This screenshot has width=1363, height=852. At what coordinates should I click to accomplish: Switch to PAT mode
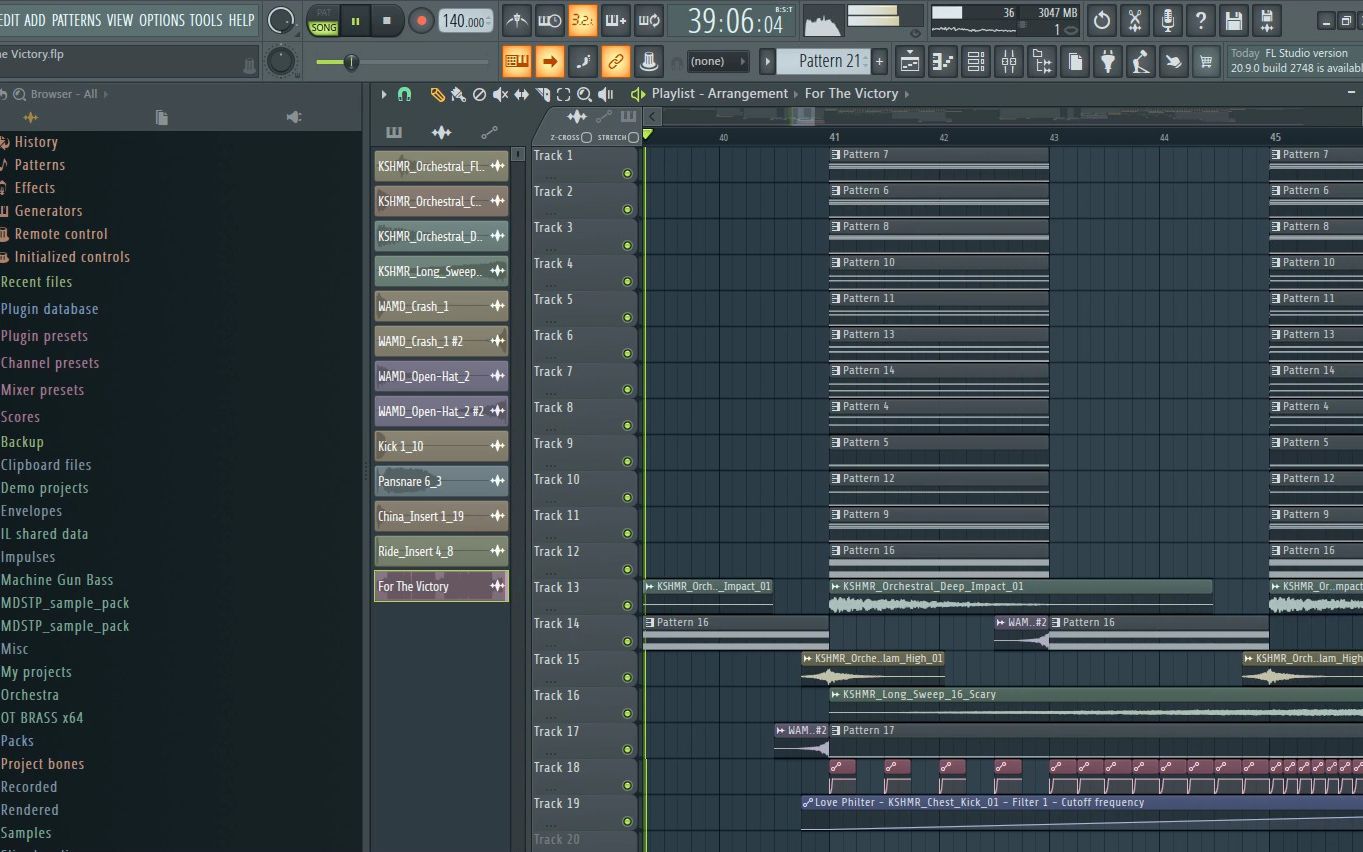click(x=324, y=13)
